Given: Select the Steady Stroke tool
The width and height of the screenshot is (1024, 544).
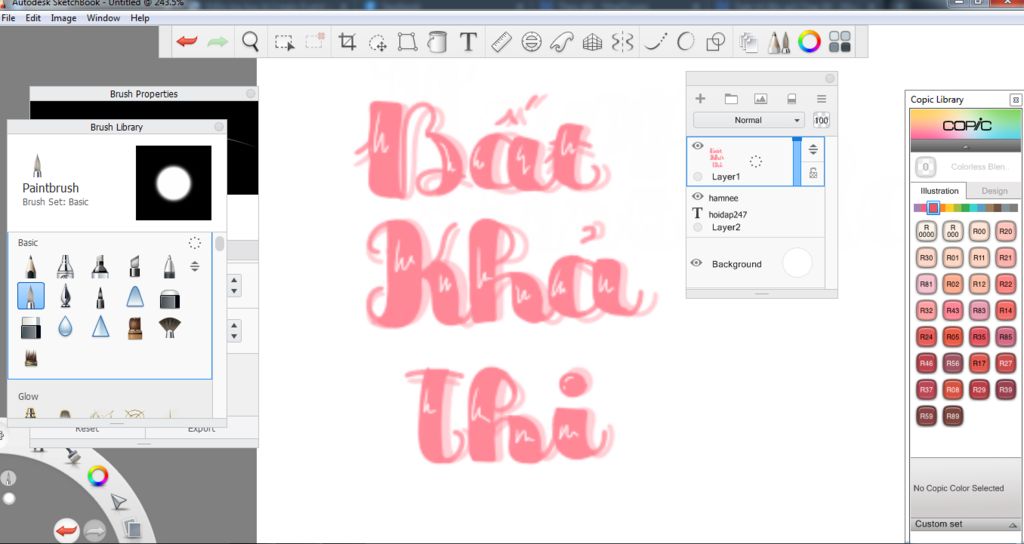Looking at the screenshot, I should [655, 42].
